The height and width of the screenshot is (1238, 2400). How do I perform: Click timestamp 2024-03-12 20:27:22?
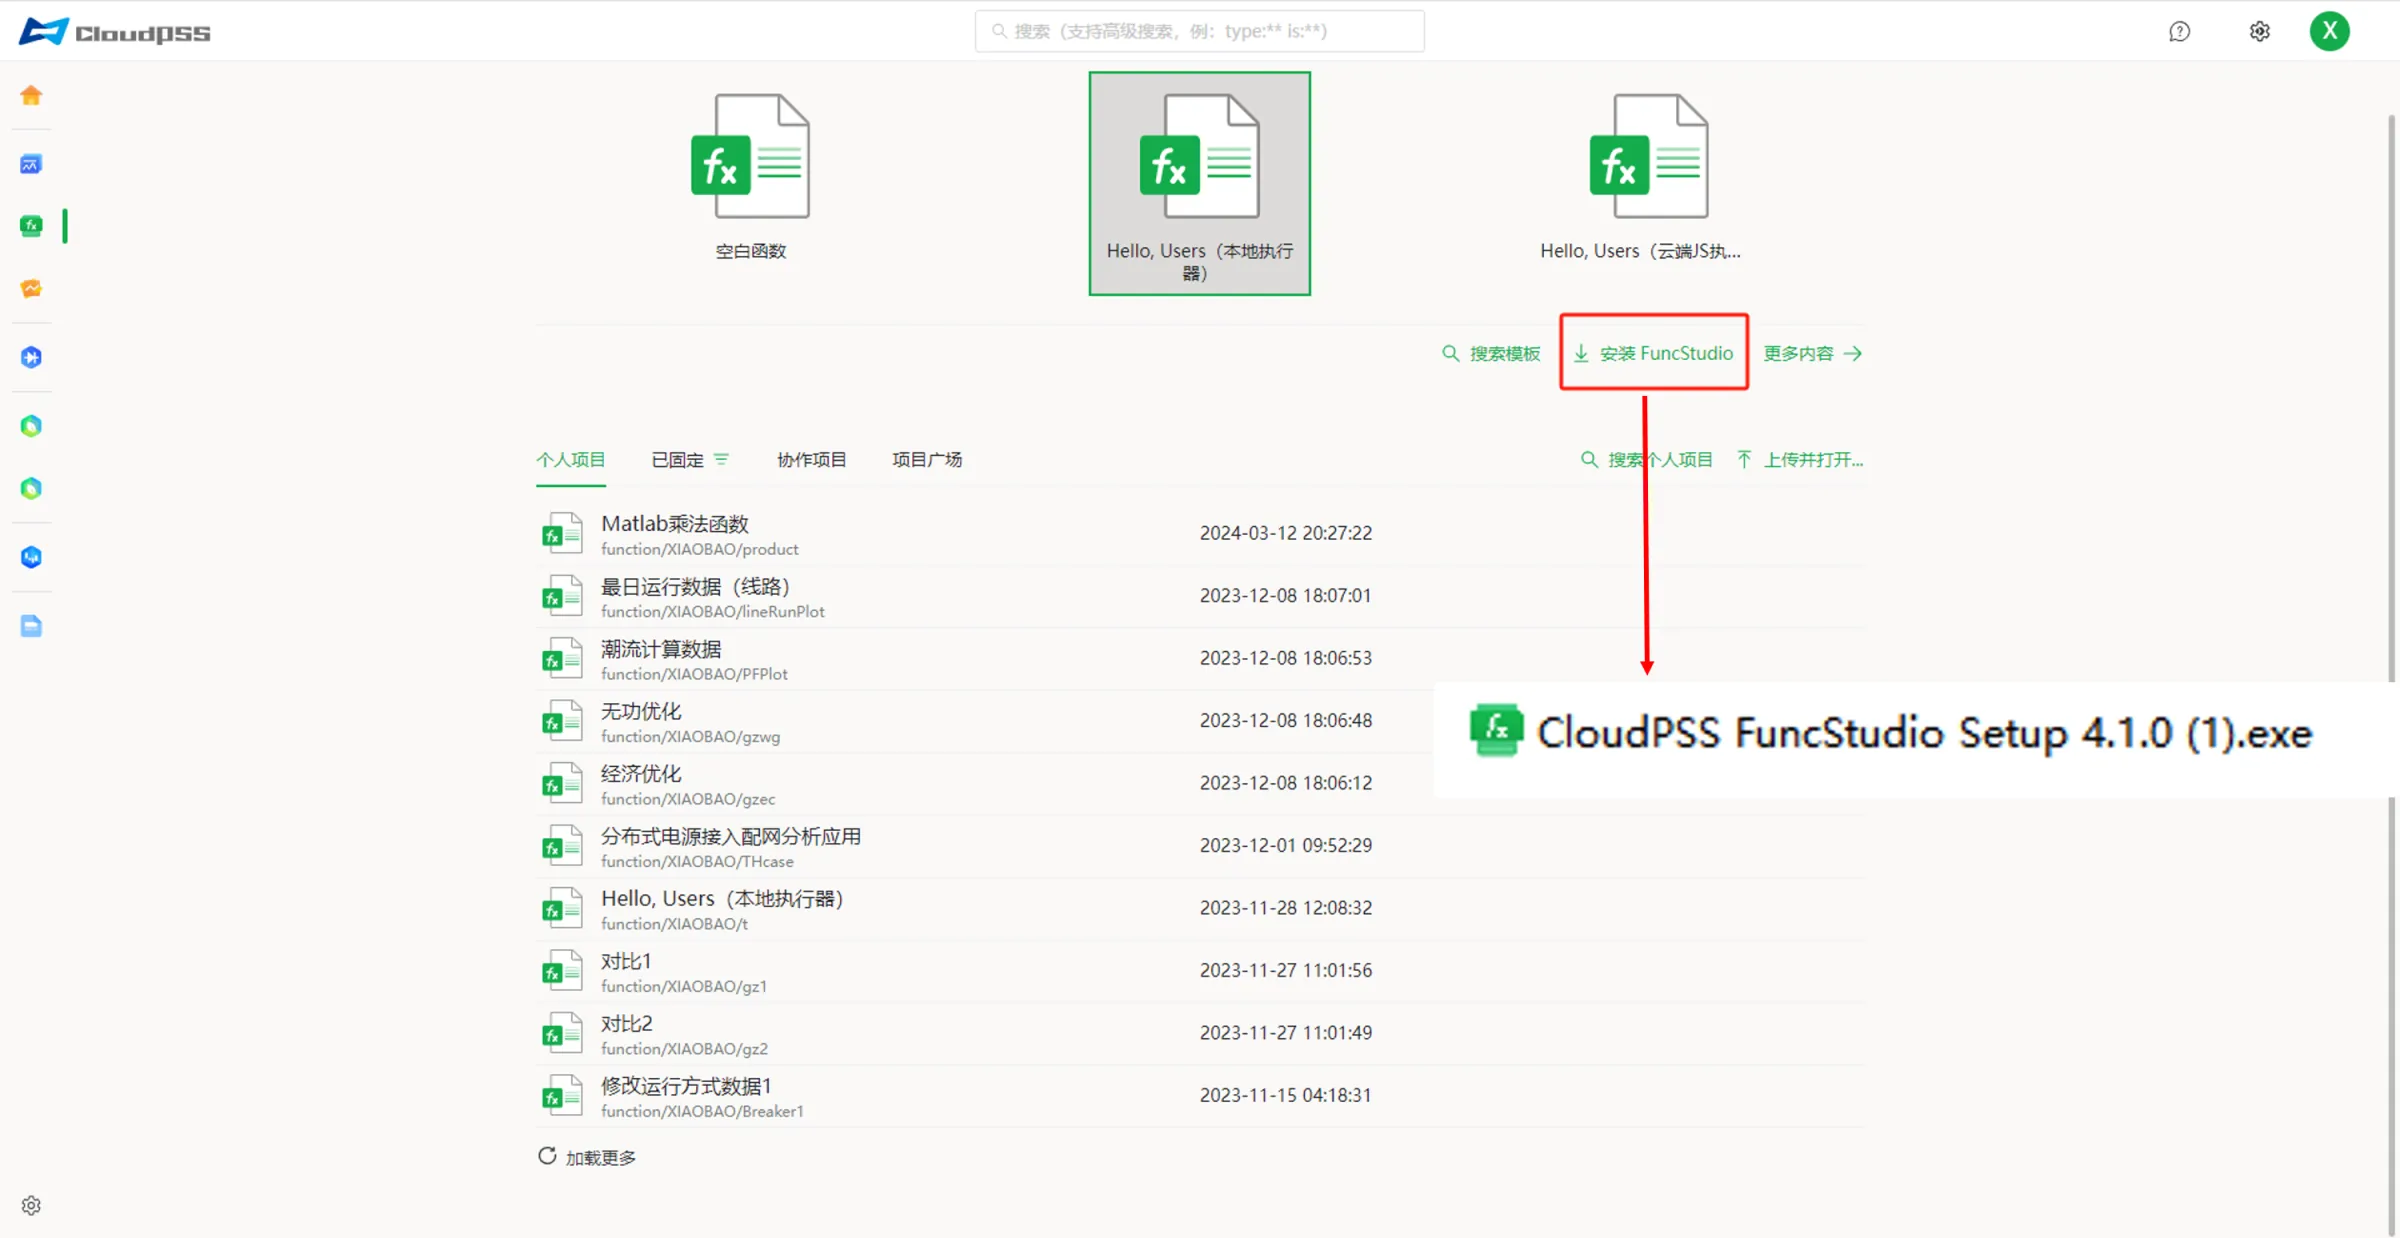click(x=1286, y=533)
